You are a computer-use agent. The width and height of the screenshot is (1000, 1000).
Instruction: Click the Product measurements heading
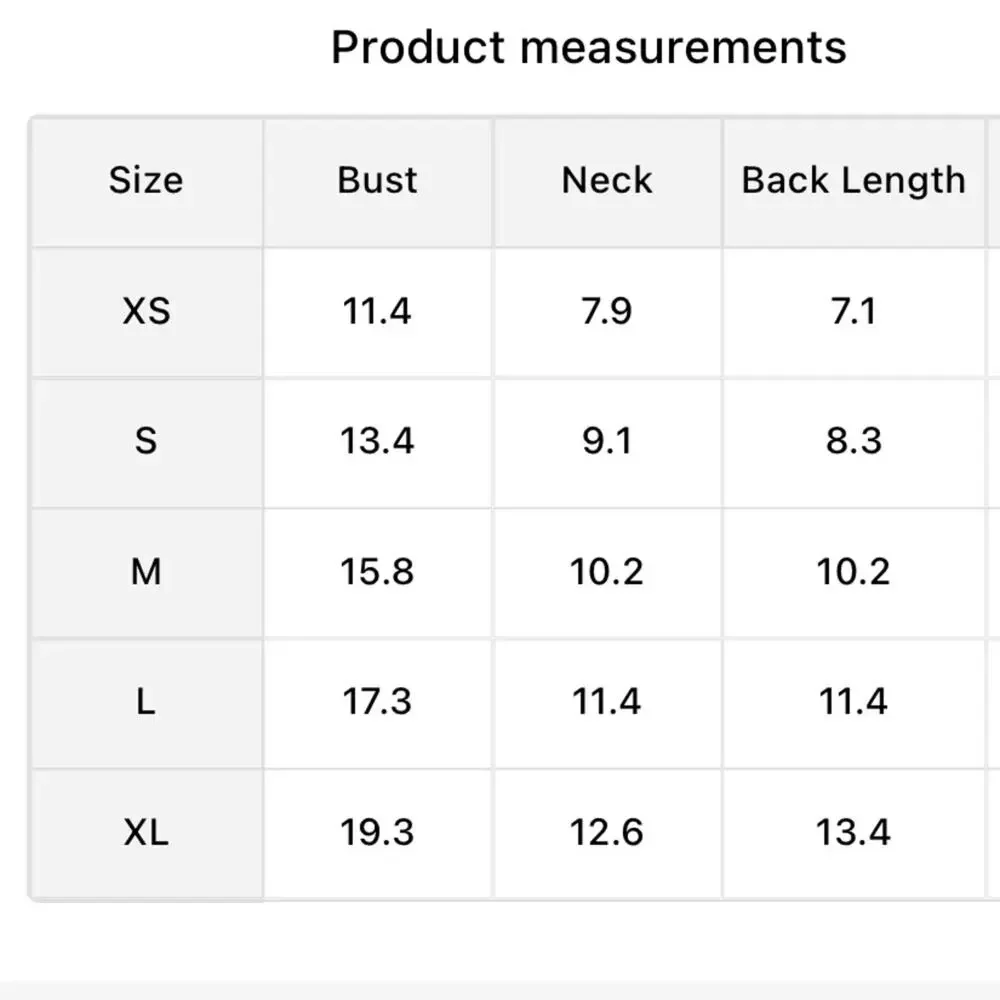(x=588, y=48)
